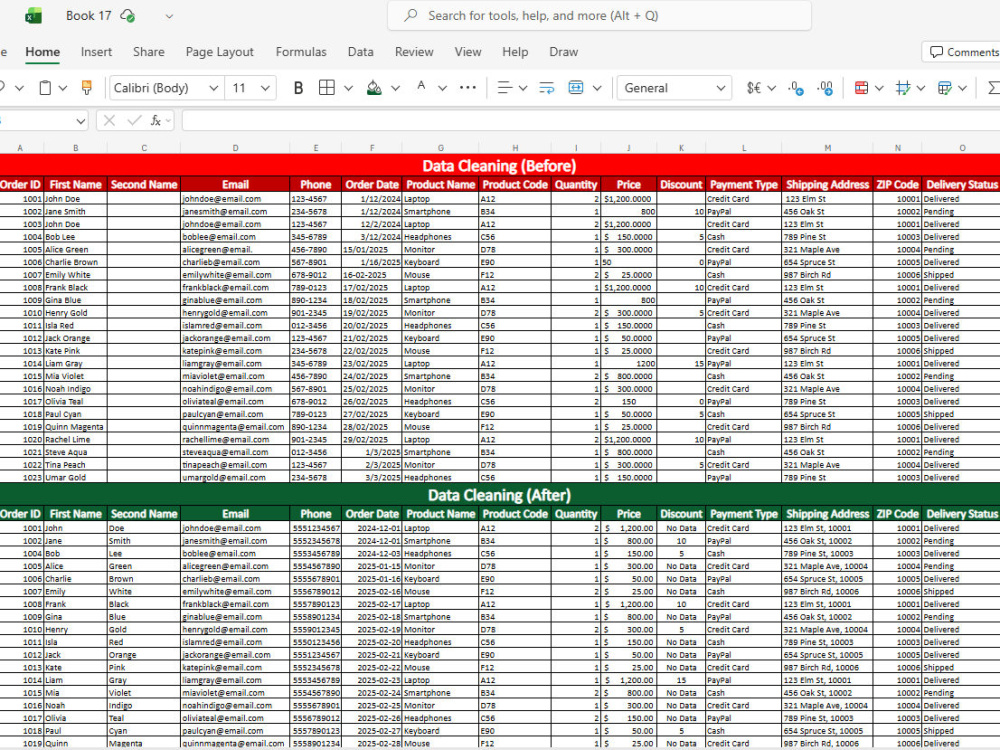Select cell '321 Maple Ave, 10004' for order 1005
Image resolution: width=1000 pixels, height=750 pixels.
coord(827,566)
